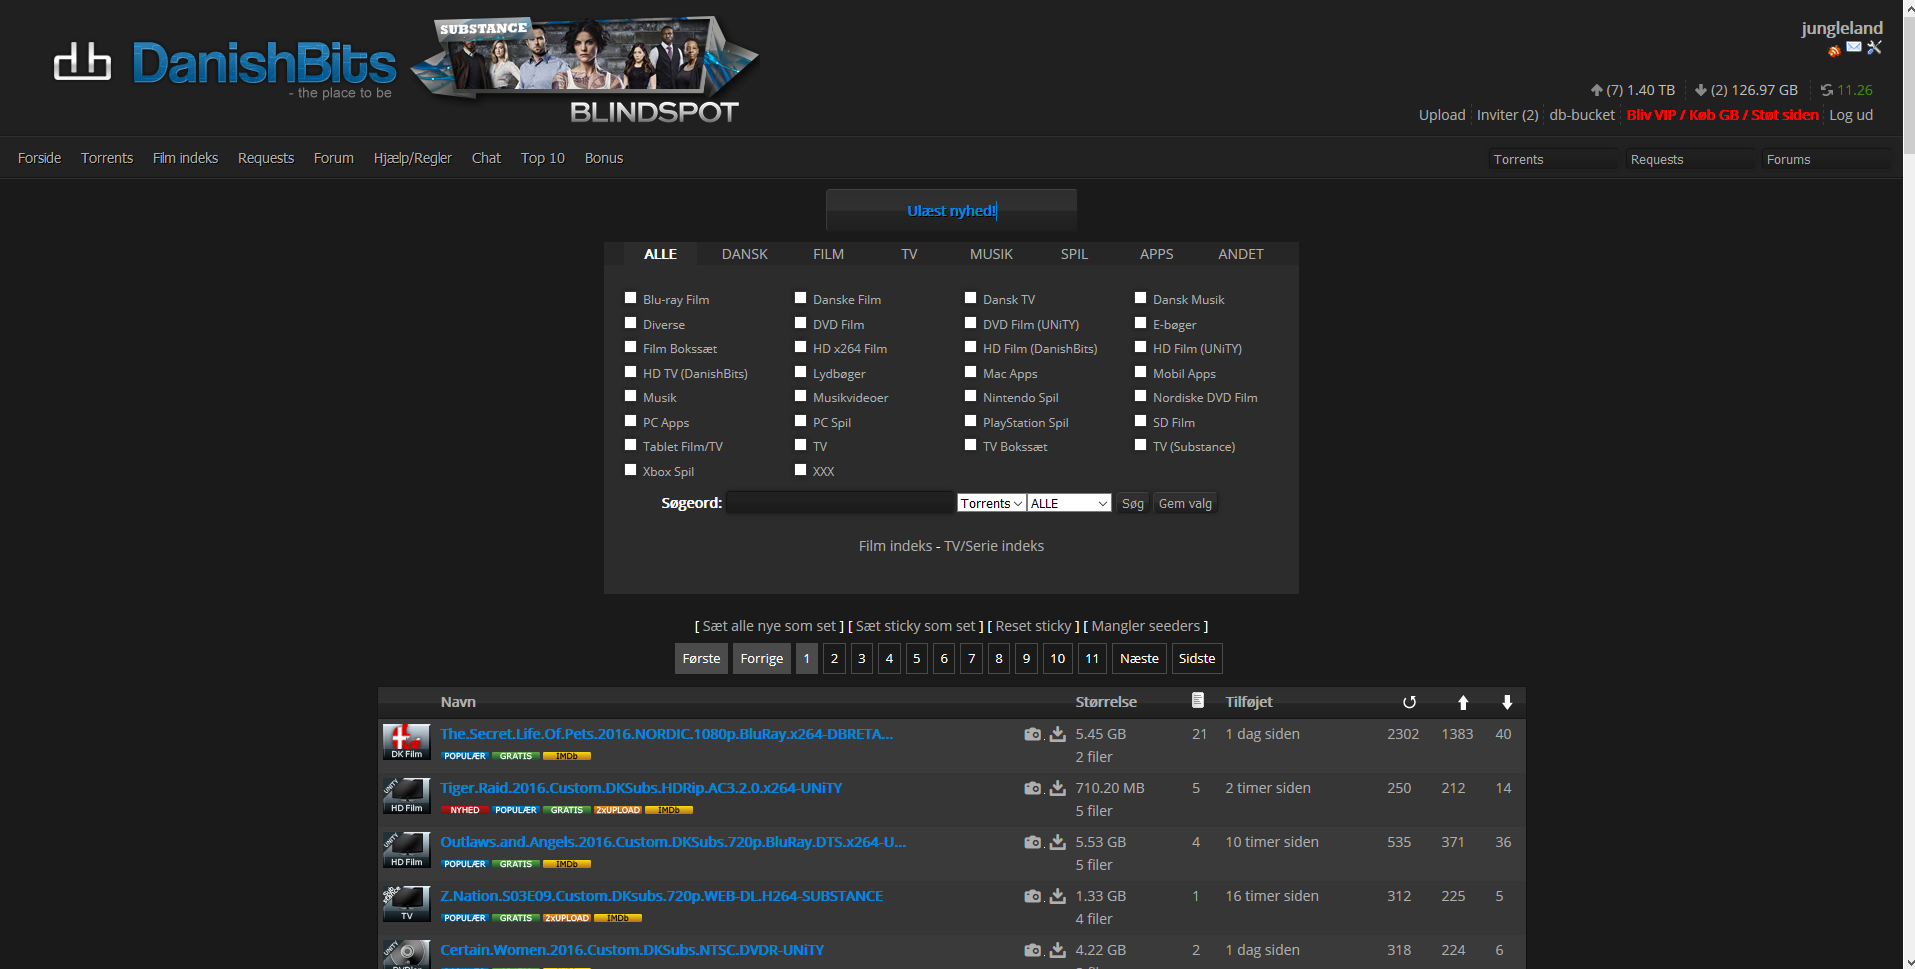The width and height of the screenshot is (1915, 969).
Task: Sort torrents by snatched (circular arrow) column
Action: [1409, 702]
